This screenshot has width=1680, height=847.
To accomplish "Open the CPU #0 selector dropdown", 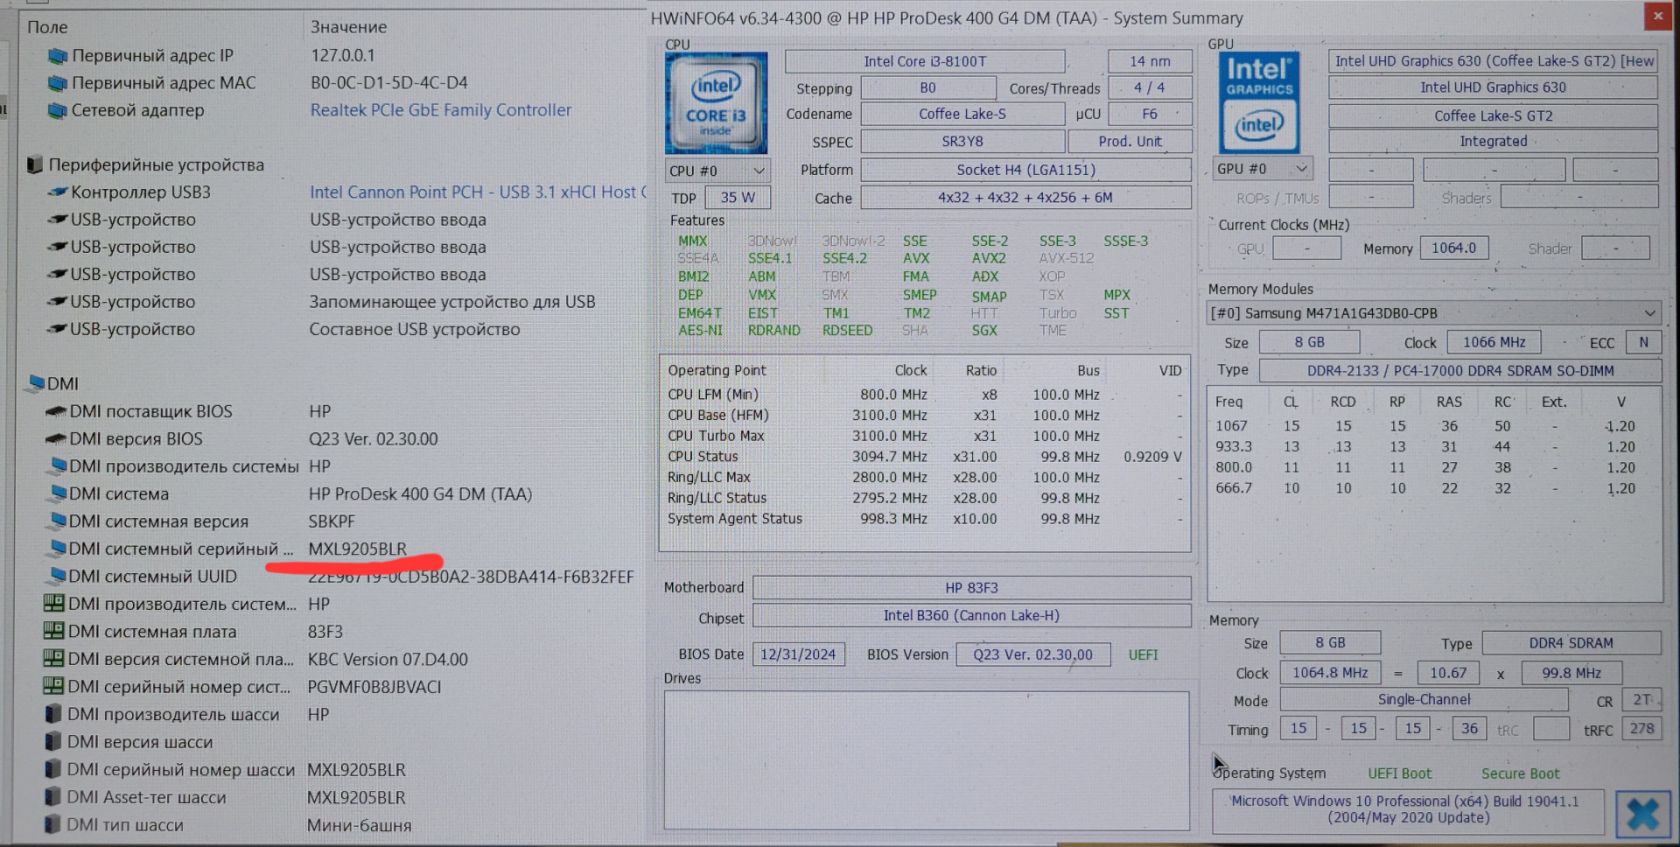I will [717, 171].
